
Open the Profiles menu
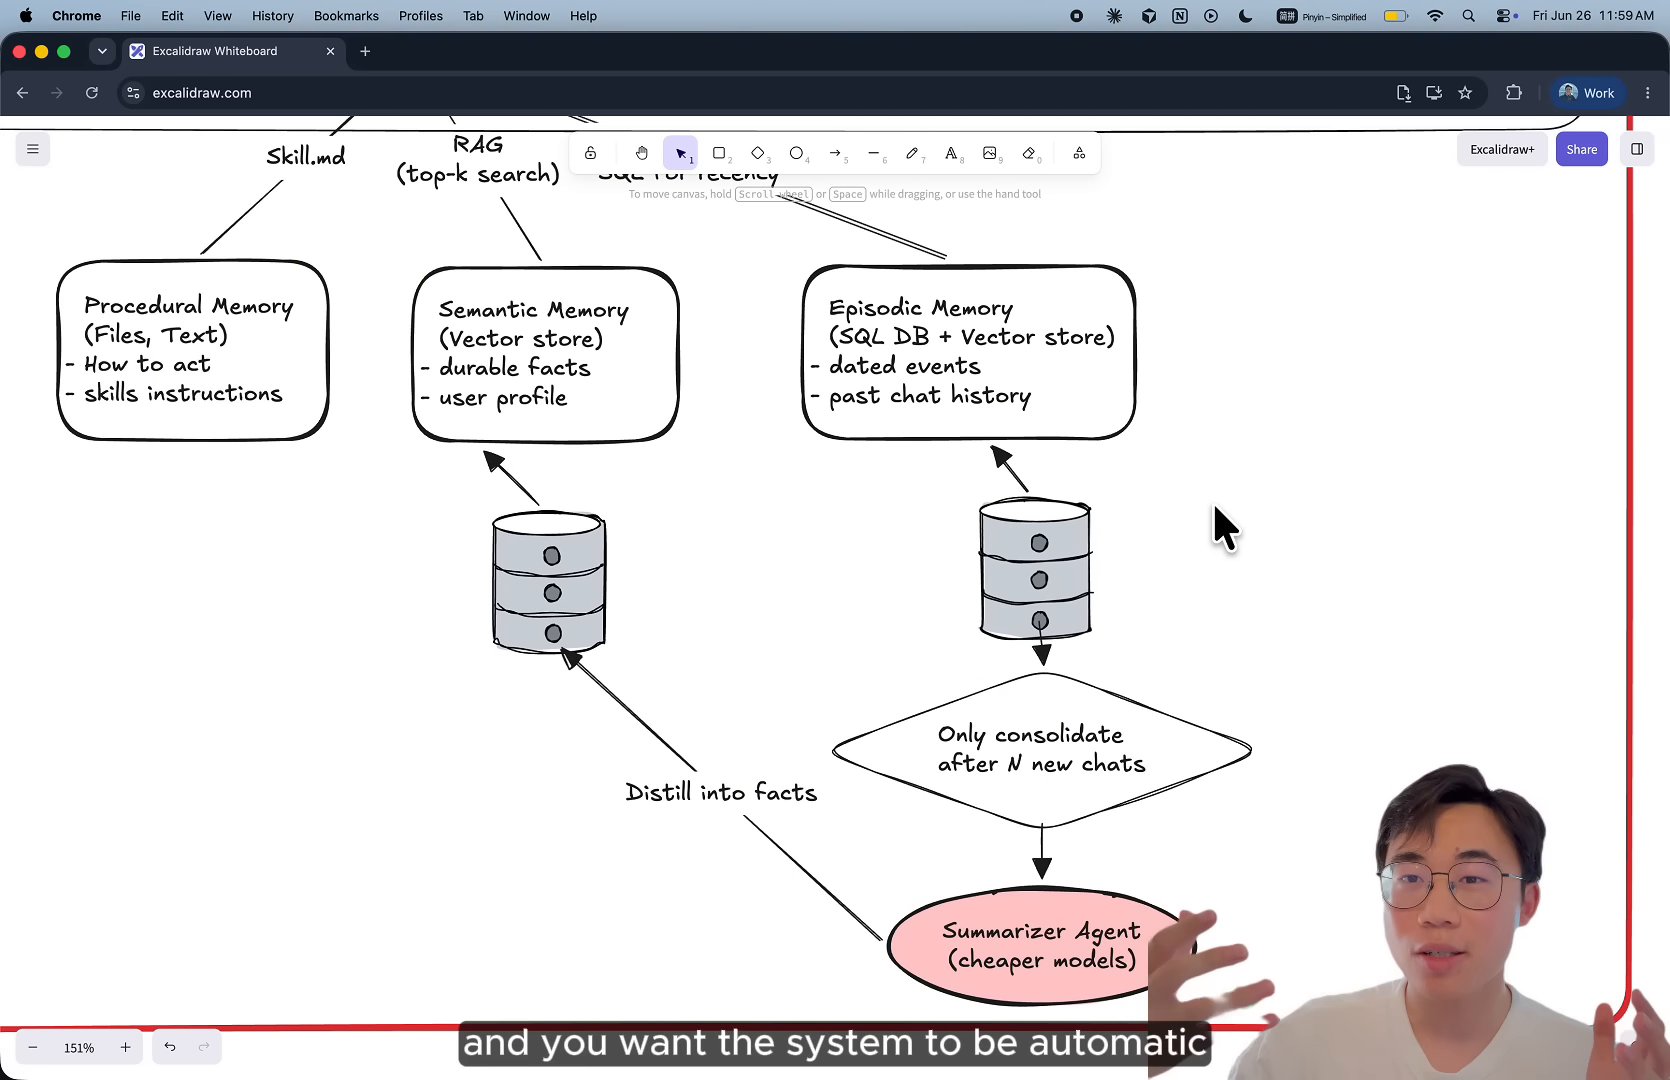[420, 16]
